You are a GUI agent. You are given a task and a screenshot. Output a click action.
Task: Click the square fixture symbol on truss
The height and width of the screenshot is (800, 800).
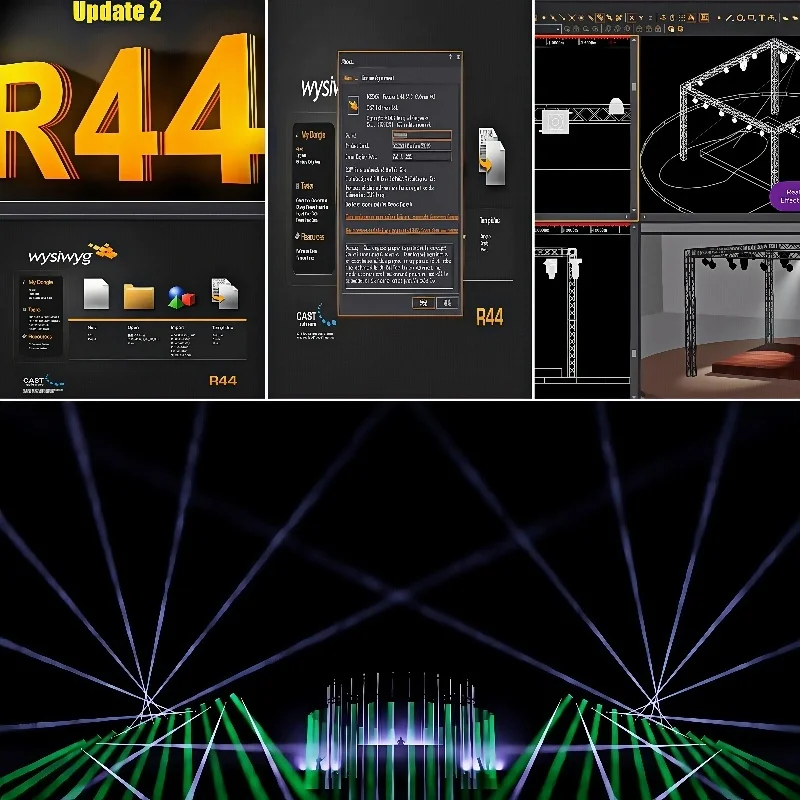pos(555,122)
